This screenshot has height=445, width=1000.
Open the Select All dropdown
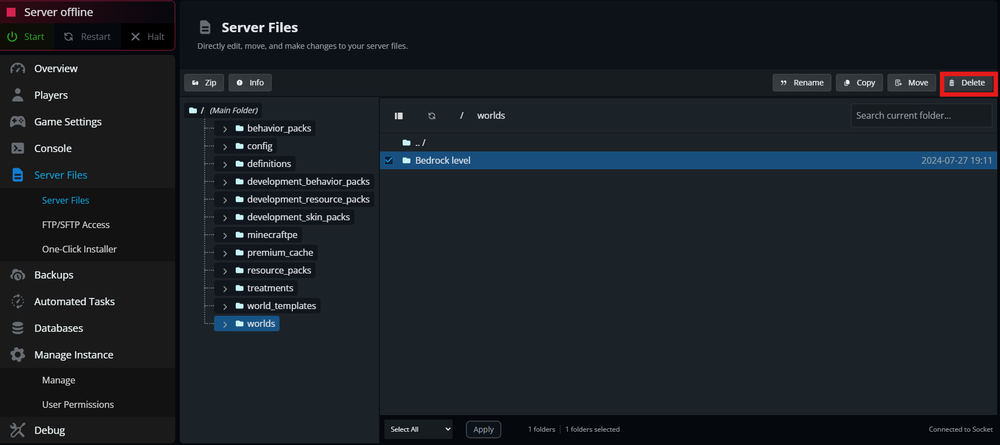tap(419, 429)
